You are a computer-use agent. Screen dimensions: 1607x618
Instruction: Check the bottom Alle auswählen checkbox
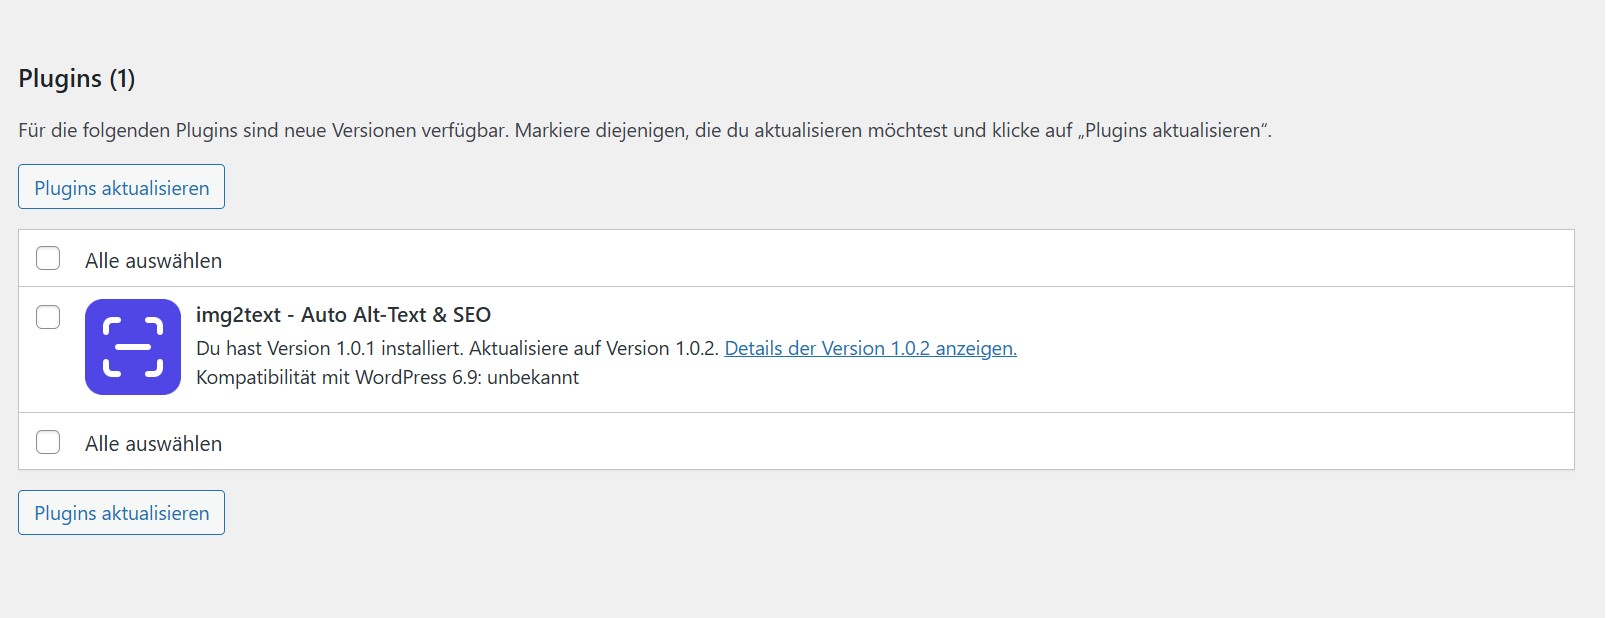click(47, 441)
